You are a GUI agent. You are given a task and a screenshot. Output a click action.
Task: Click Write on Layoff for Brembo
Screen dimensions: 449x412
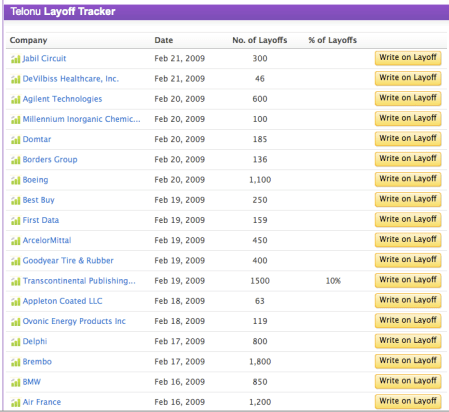tap(408, 361)
